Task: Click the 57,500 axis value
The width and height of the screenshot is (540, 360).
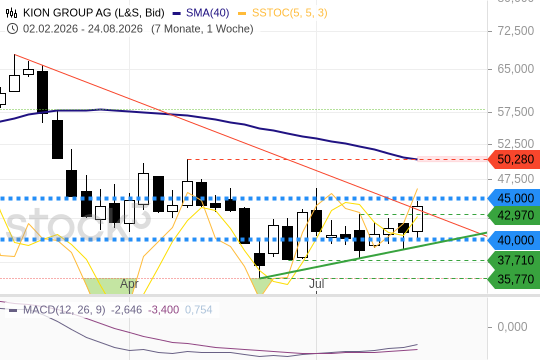Action: click(516, 112)
